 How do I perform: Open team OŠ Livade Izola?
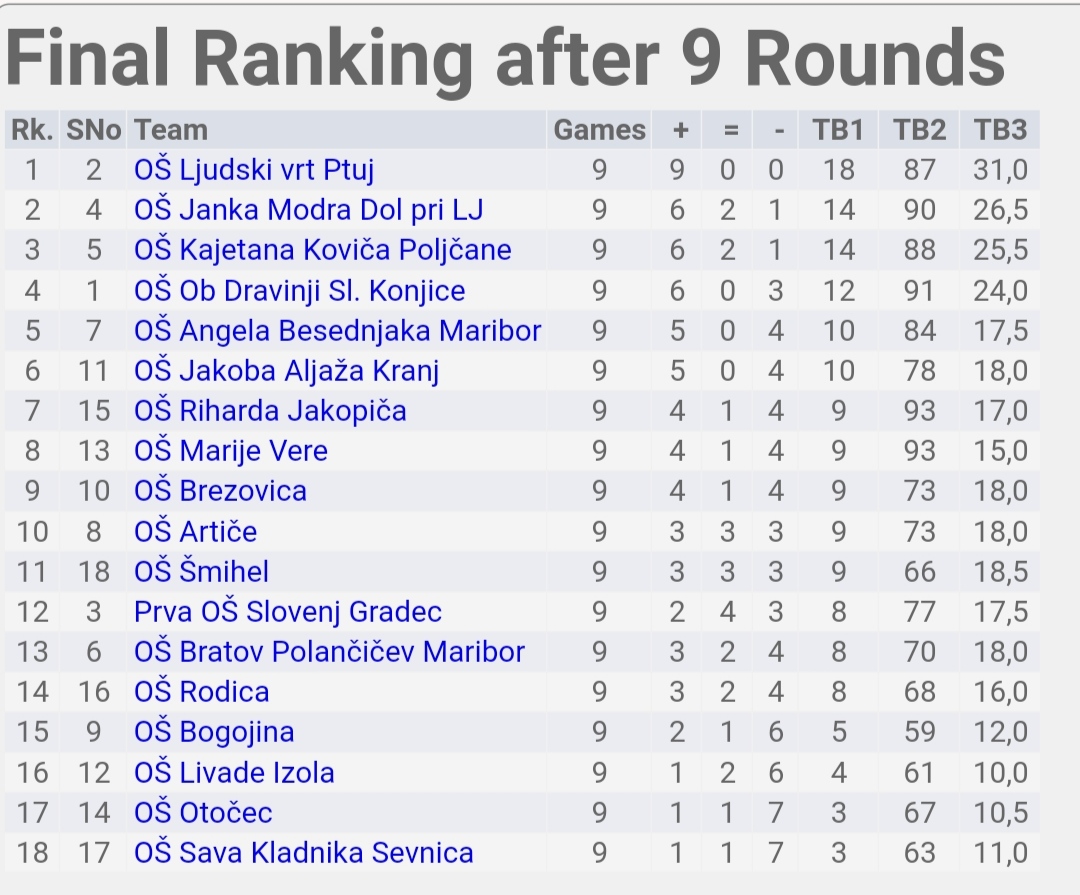234,772
